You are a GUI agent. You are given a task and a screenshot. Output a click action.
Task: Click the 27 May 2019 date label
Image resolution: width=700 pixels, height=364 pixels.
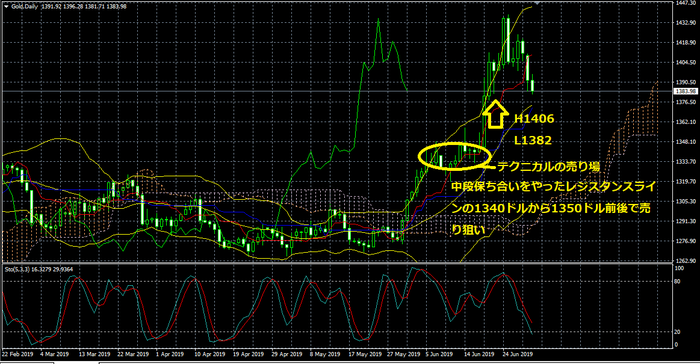[404, 354]
